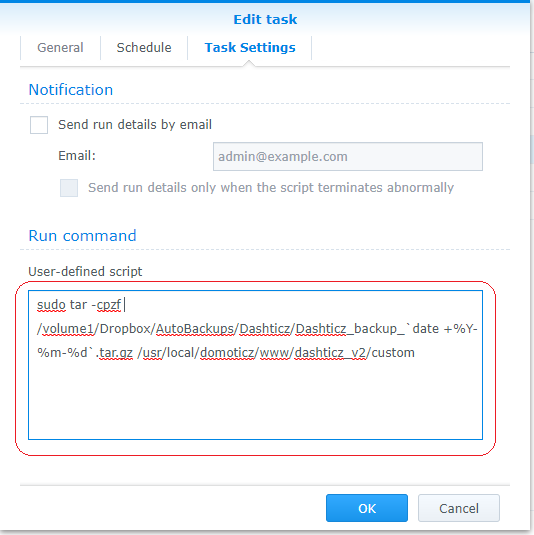This screenshot has width=534, height=535.
Task: Open the Schedule tab
Action: pos(144,48)
